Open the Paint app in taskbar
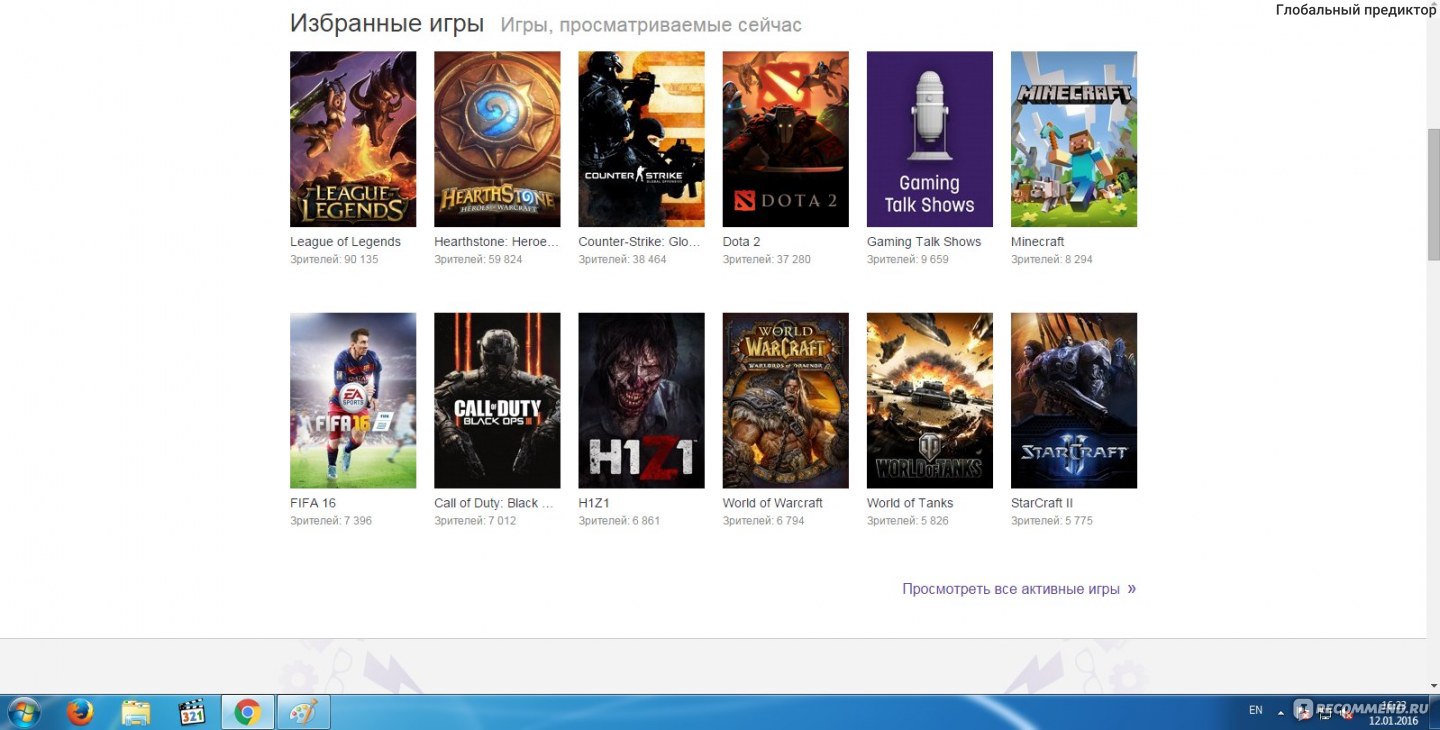 pyautogui.click(x=302, y=712)
